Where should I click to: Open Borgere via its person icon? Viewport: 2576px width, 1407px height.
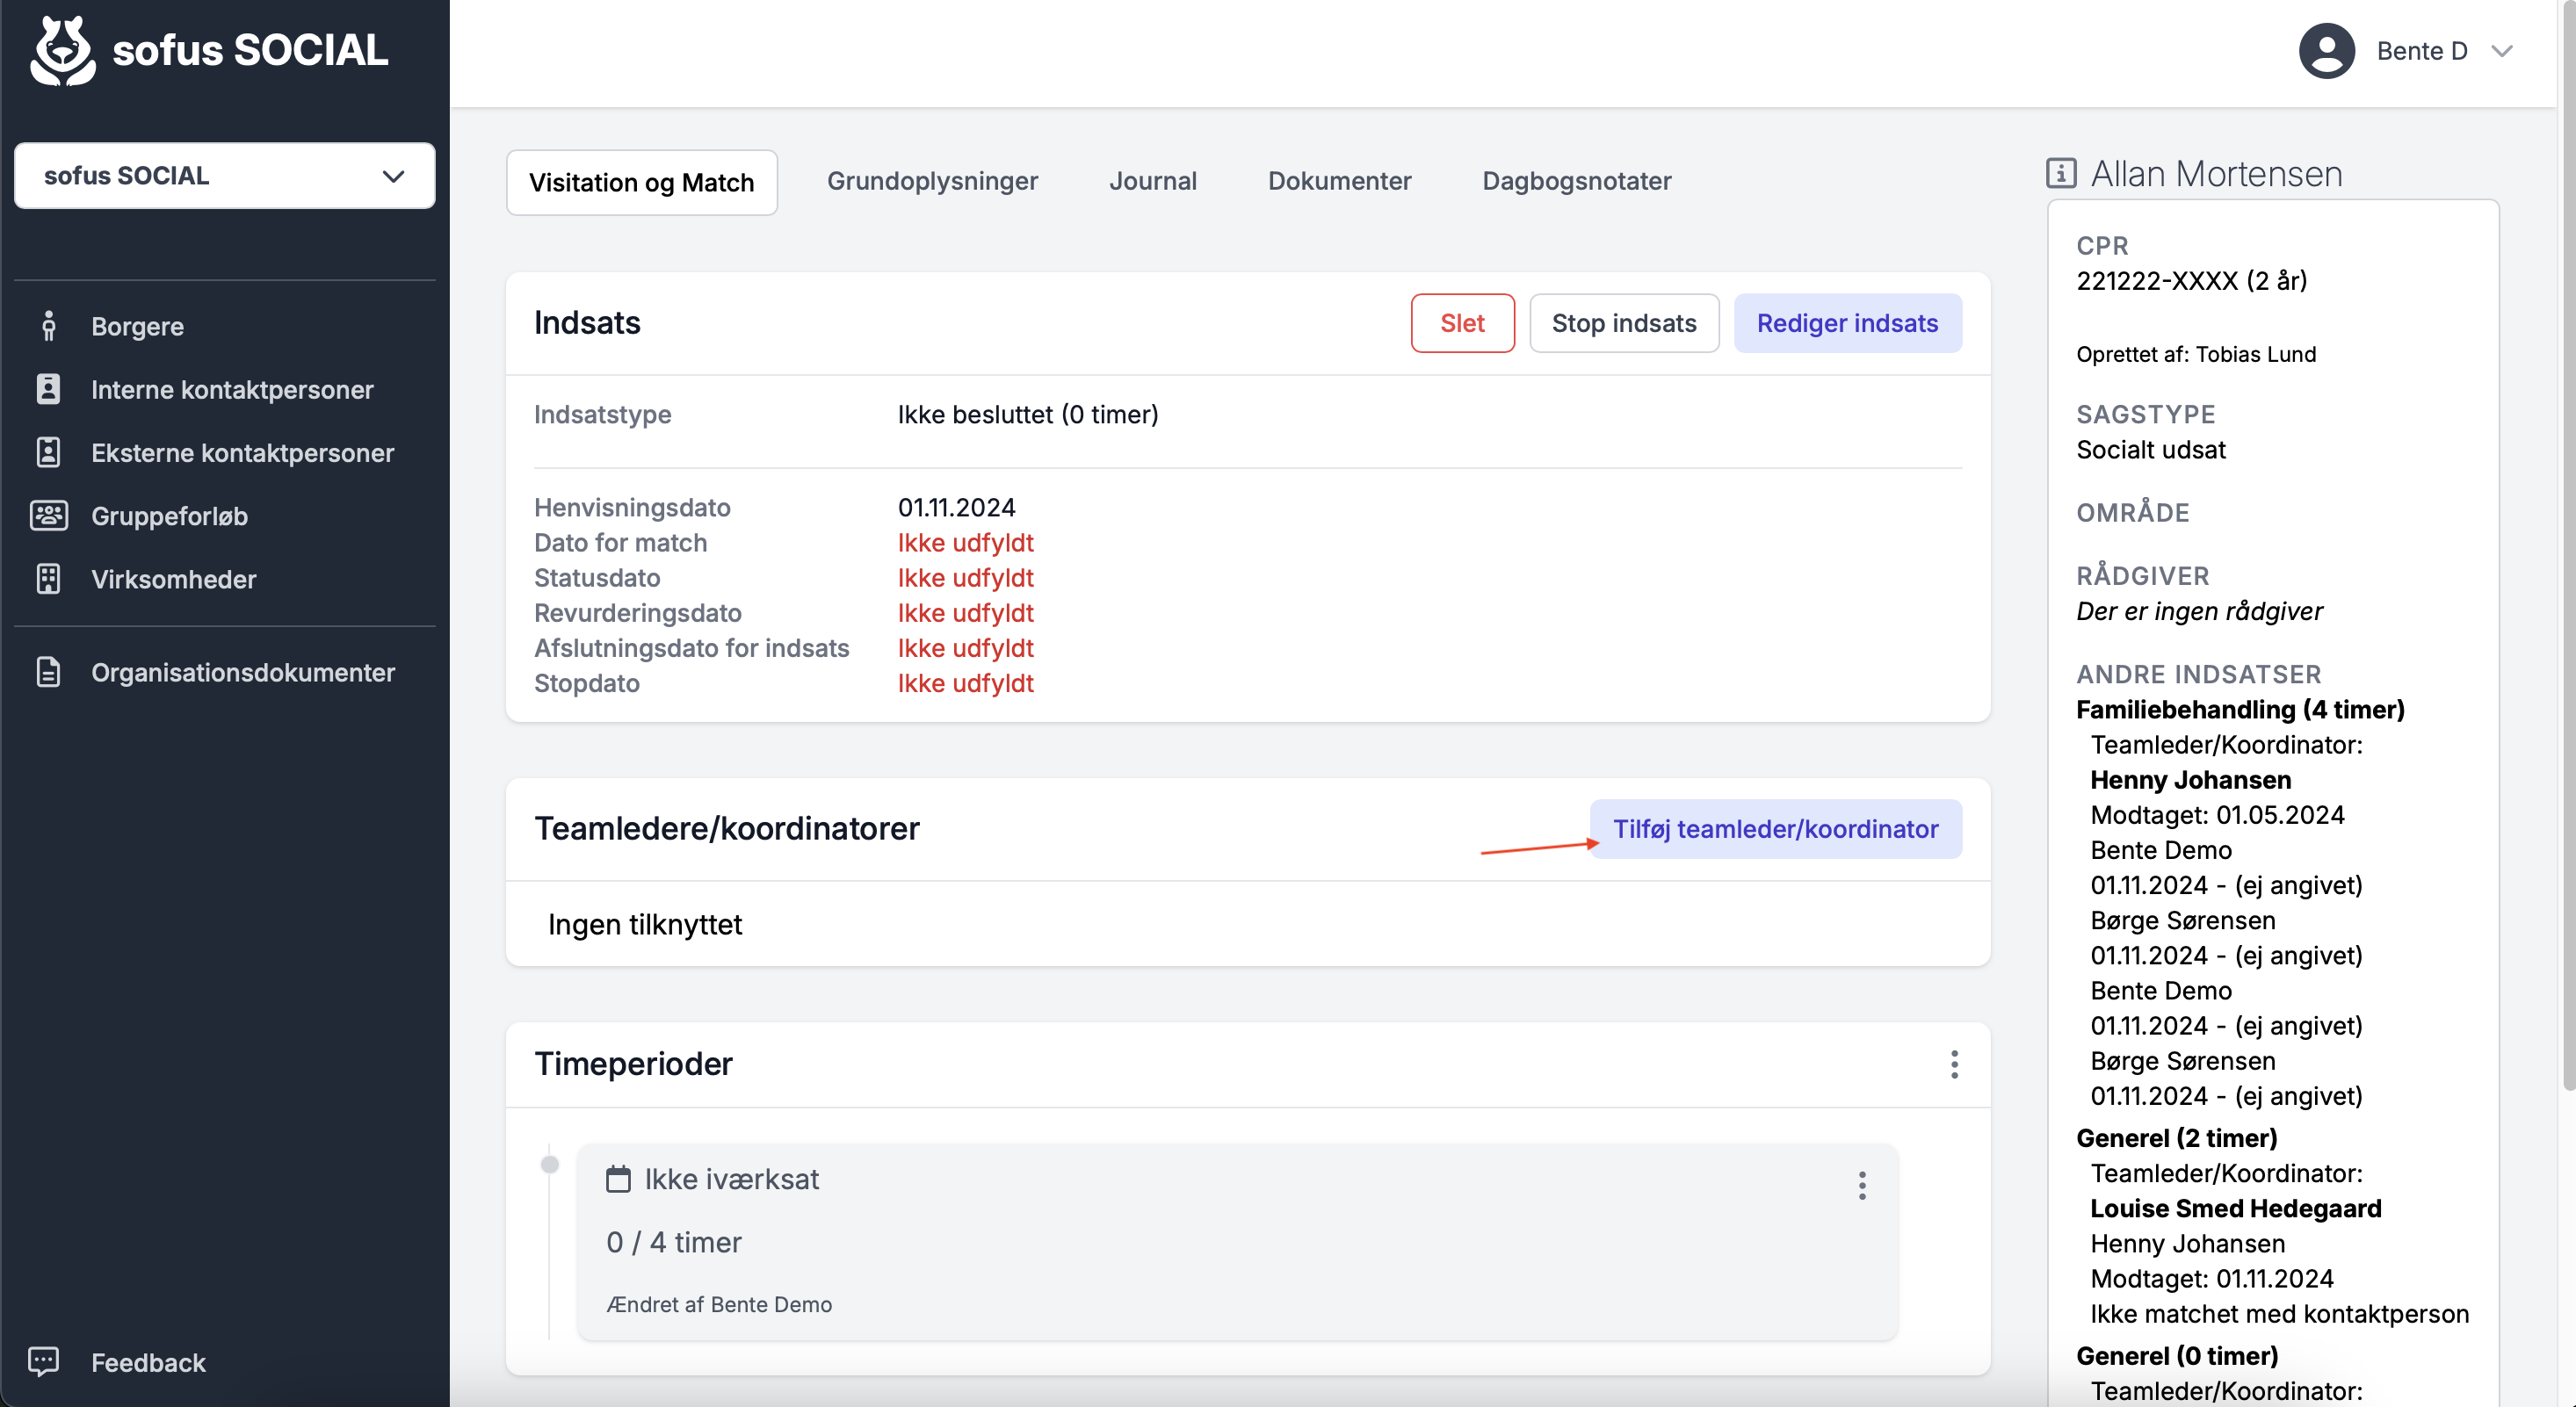[x=48, y=326]
